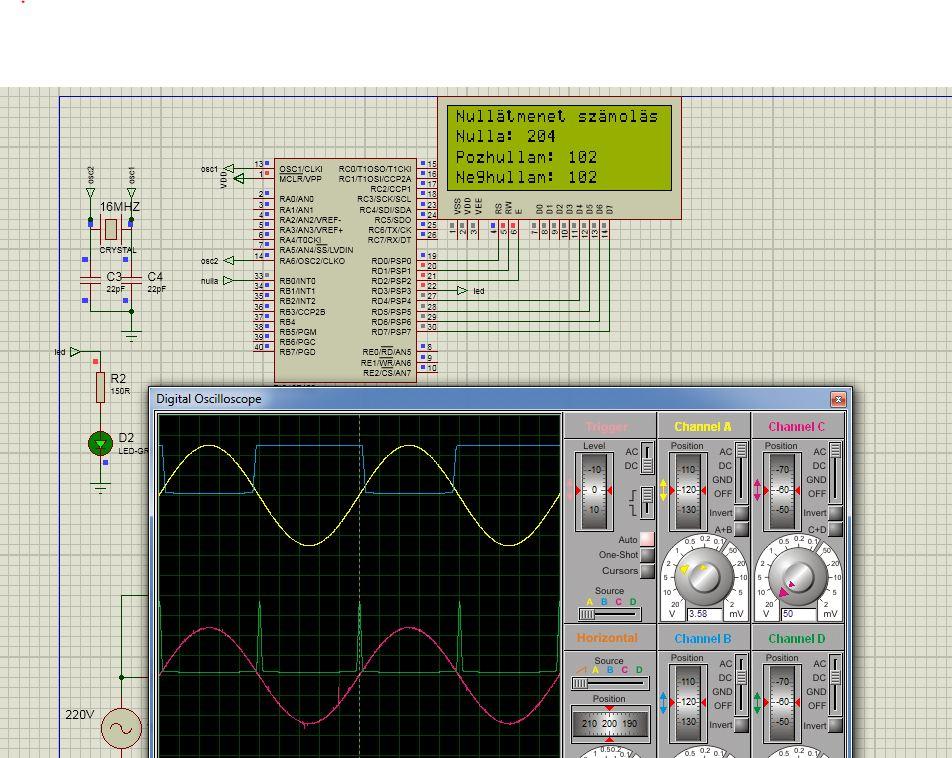
Task: Select the 220V AC source symbol
Action: [x=121, y=728]
